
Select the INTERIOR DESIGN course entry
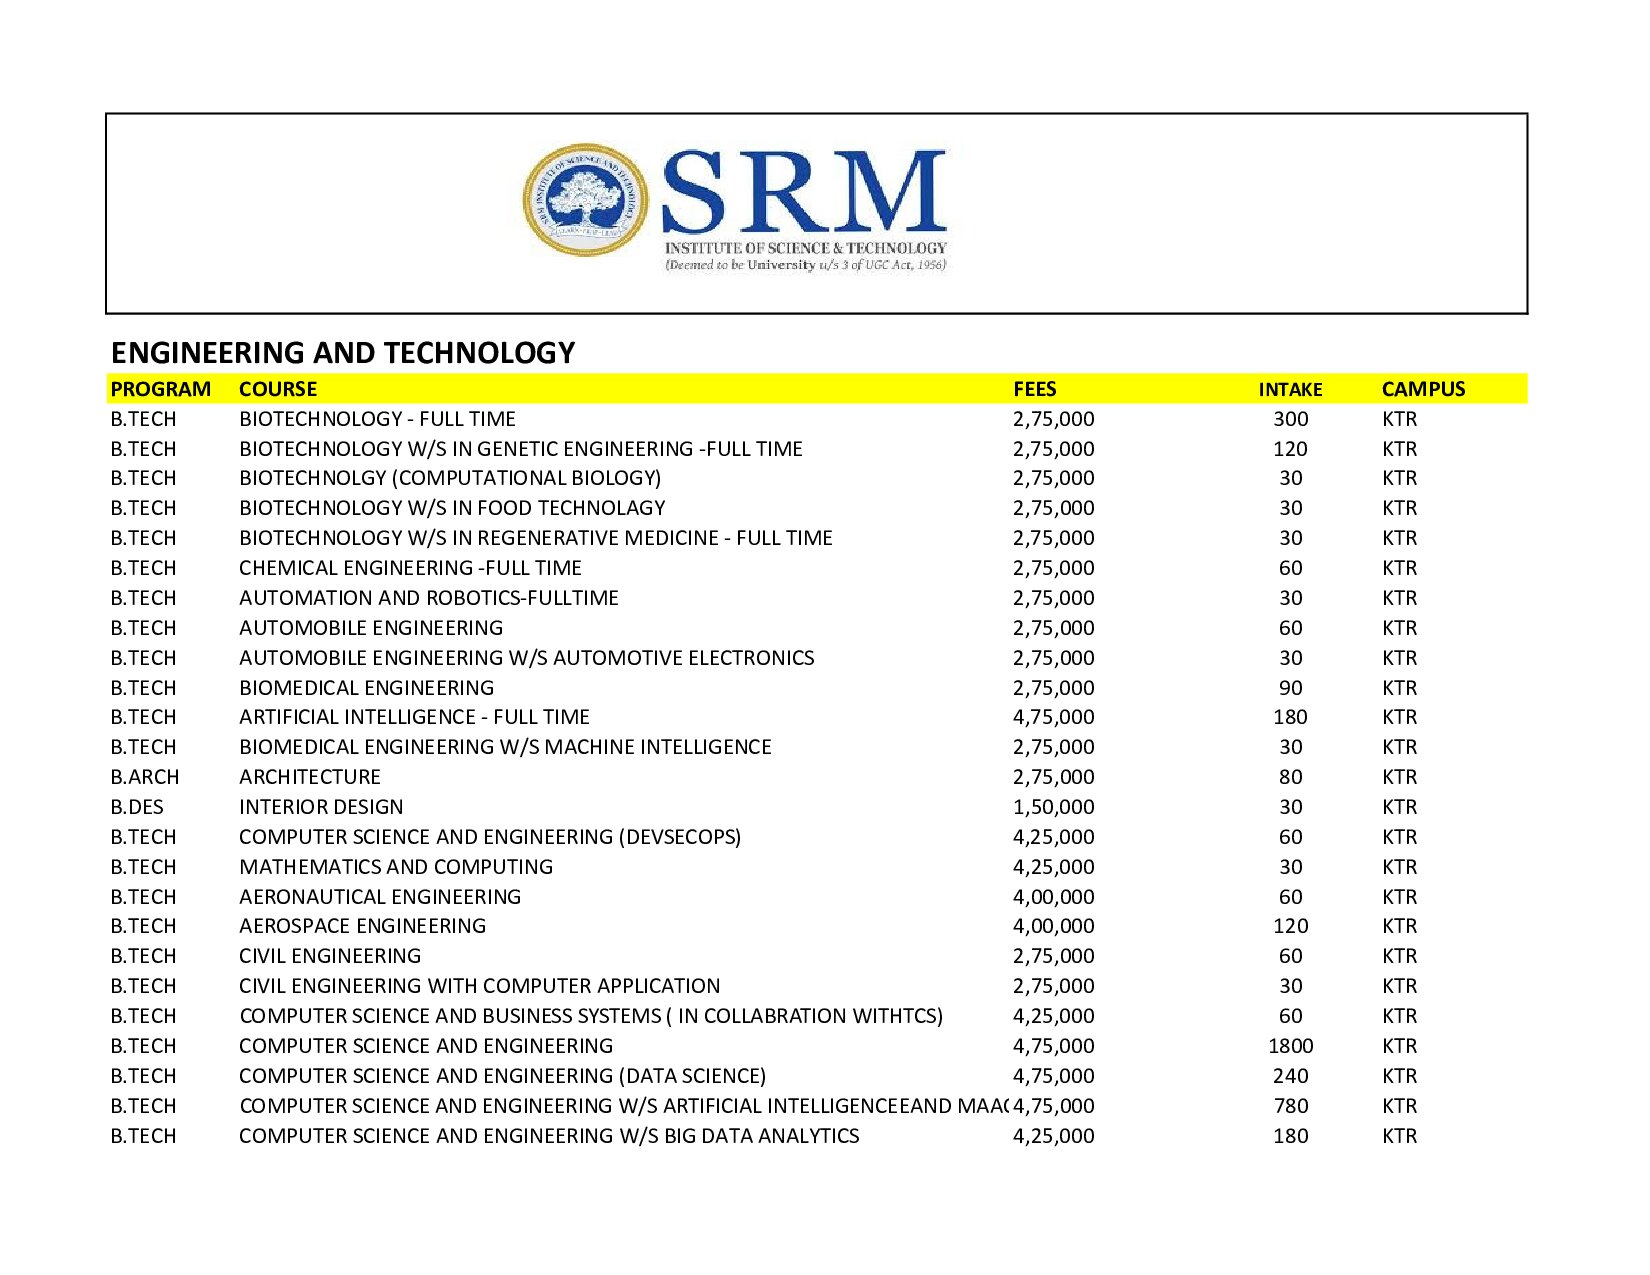point(320,807)
